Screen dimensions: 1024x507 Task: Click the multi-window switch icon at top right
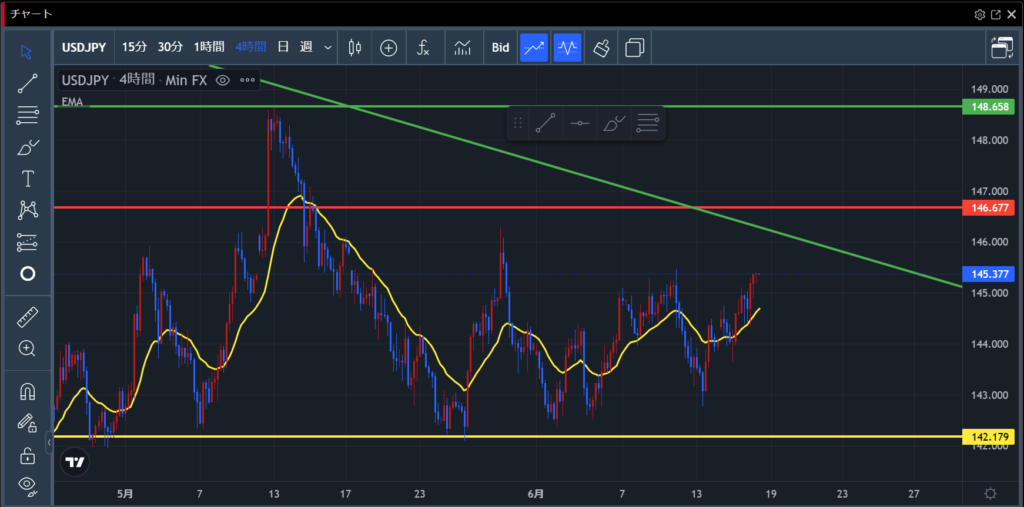pyautogui.click(x=1001, y=48)
